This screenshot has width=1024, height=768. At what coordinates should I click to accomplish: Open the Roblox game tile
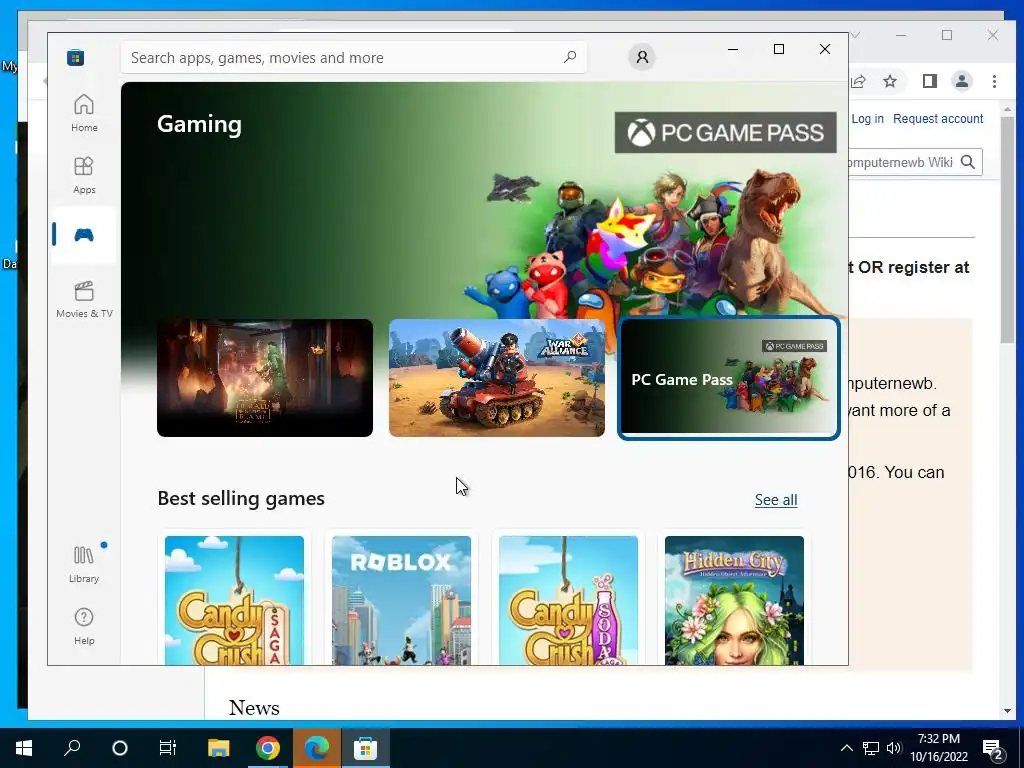[402, 600]
